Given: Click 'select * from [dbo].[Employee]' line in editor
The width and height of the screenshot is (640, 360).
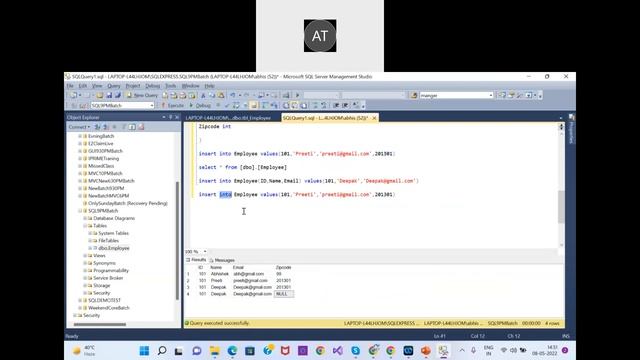Looking at the screenshot, I should [242, 167].
